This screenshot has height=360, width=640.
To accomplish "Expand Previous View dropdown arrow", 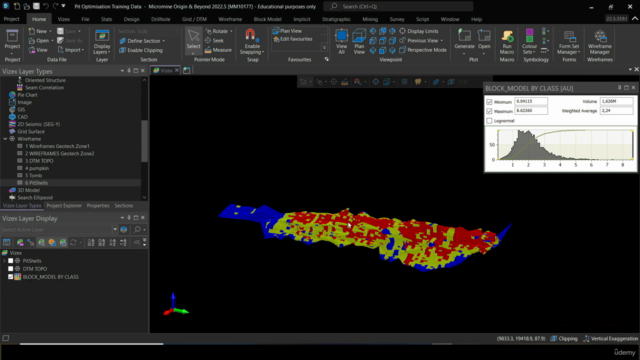I will [x=441, y=40].
